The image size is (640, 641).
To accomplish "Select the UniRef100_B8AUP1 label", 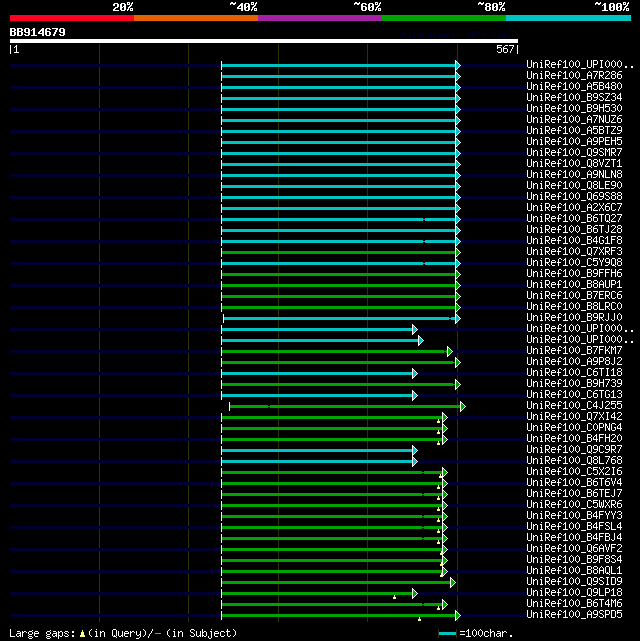I will (574, 285).
